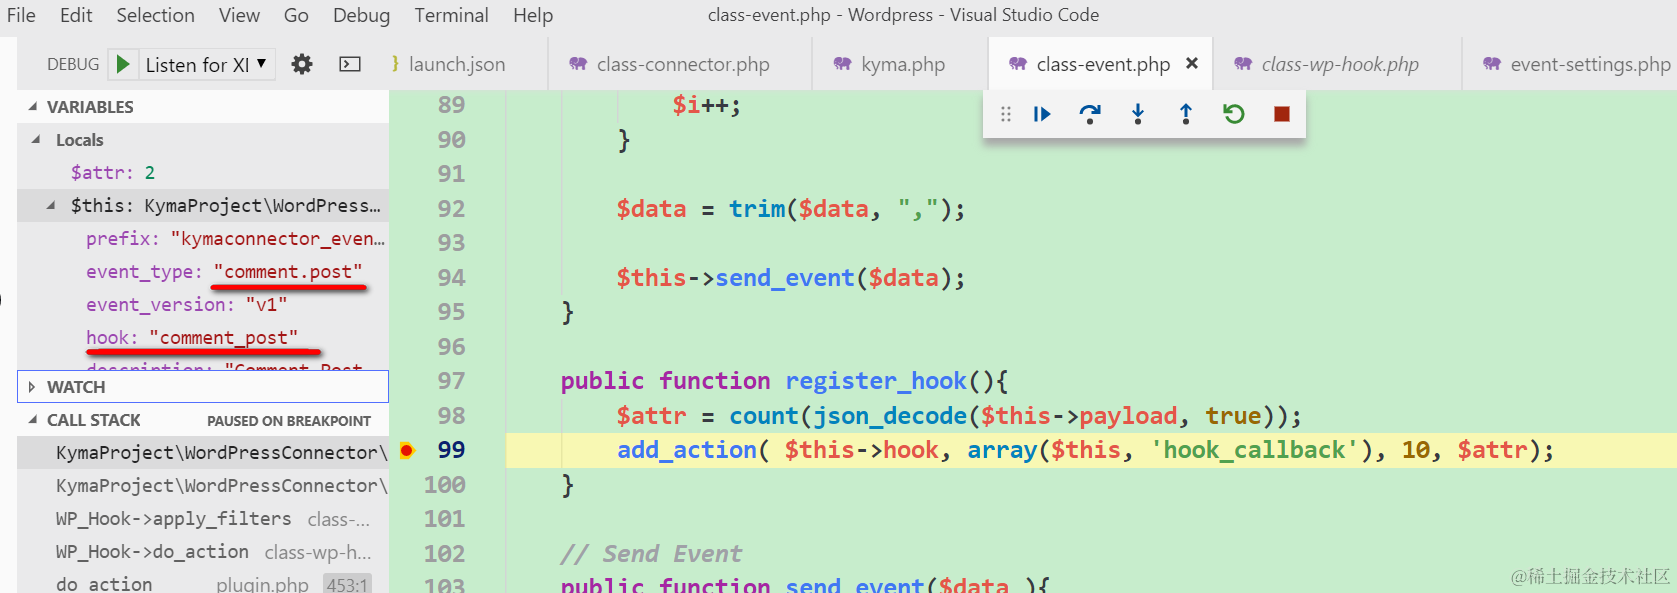Open the Debug menu
1677x593 pixels.
click(361, 15)
